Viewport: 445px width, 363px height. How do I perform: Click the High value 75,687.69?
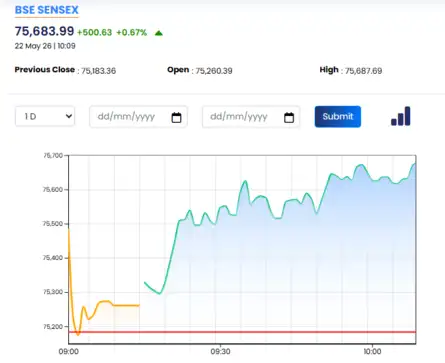[x=363, y=71]
